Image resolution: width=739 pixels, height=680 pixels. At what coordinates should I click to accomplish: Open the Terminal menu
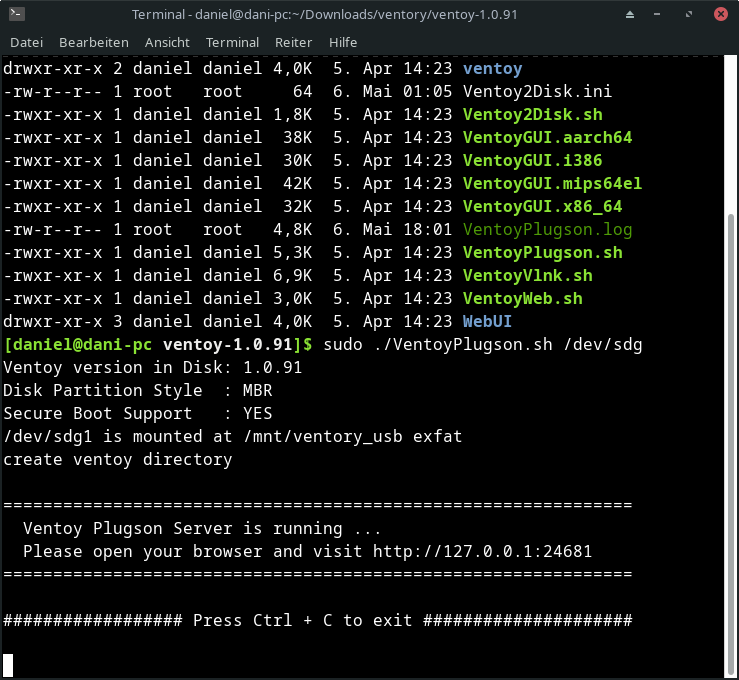click(232, 42)
